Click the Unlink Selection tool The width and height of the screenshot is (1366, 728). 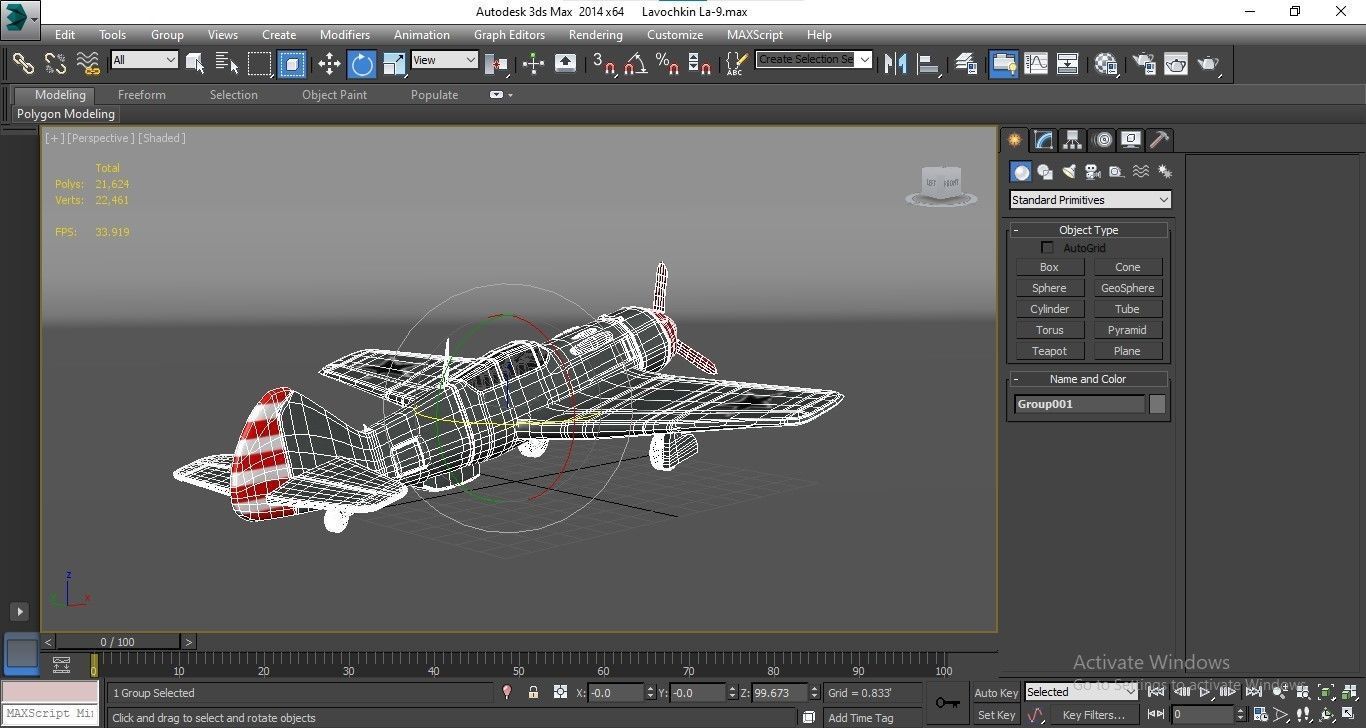click(56, 64)
